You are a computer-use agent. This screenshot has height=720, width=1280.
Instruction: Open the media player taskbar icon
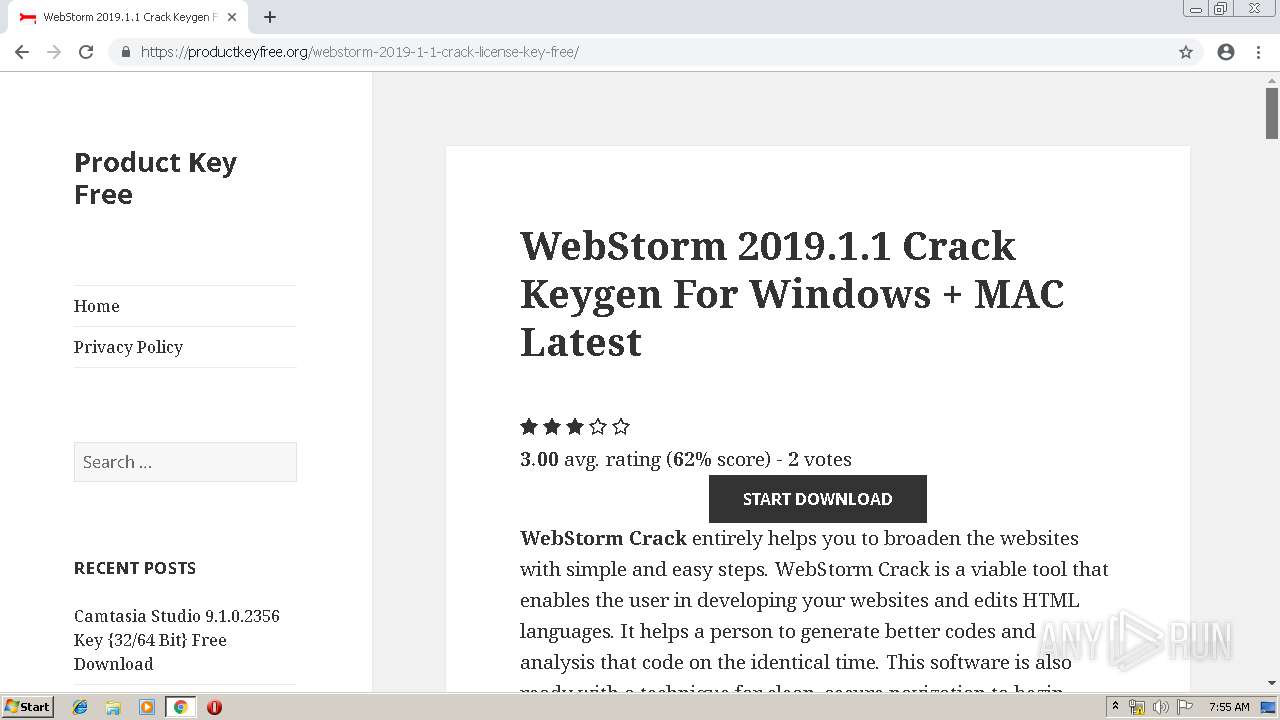(147, 707)
